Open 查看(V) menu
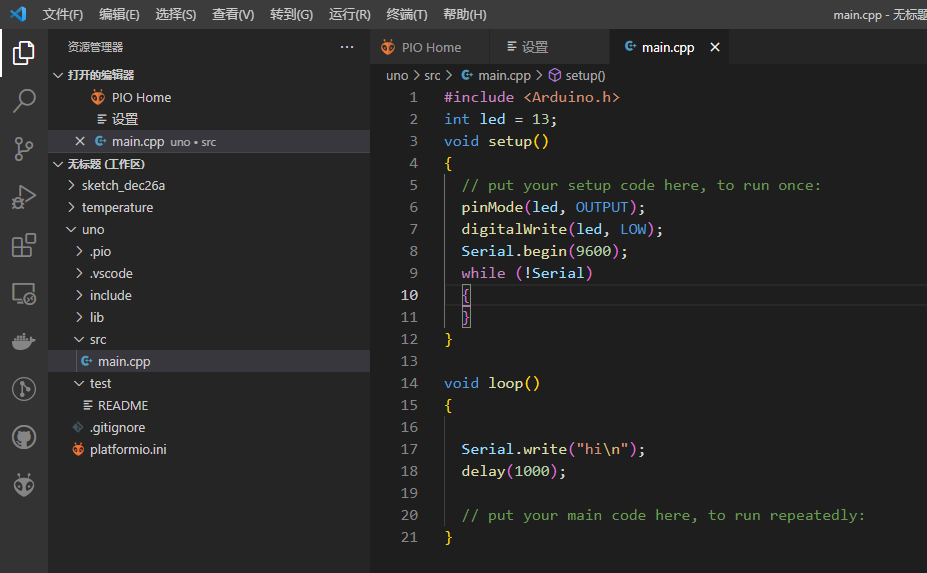The width and height of the screenshot is (927, 573). click(x=233, y=14)
